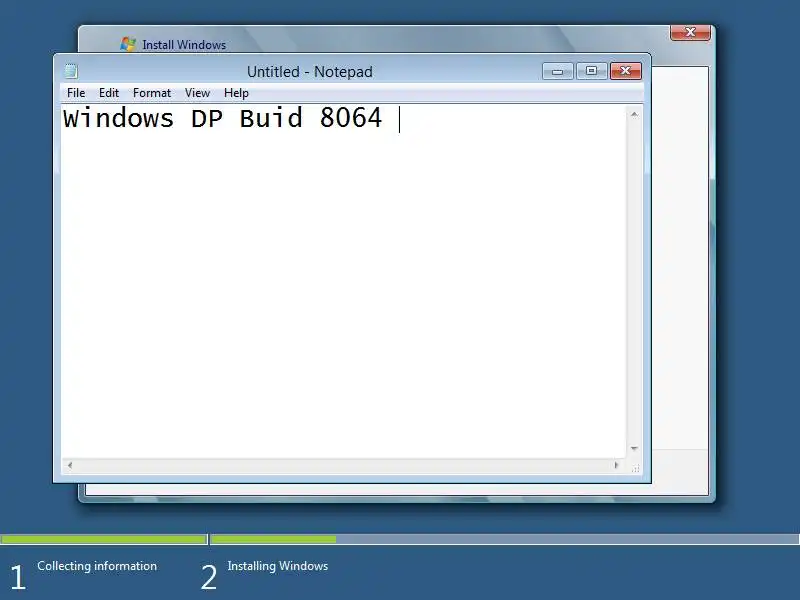Maximize the Notepad window
This screenshot has width=800, height=600.
click(x=591, y=71)
